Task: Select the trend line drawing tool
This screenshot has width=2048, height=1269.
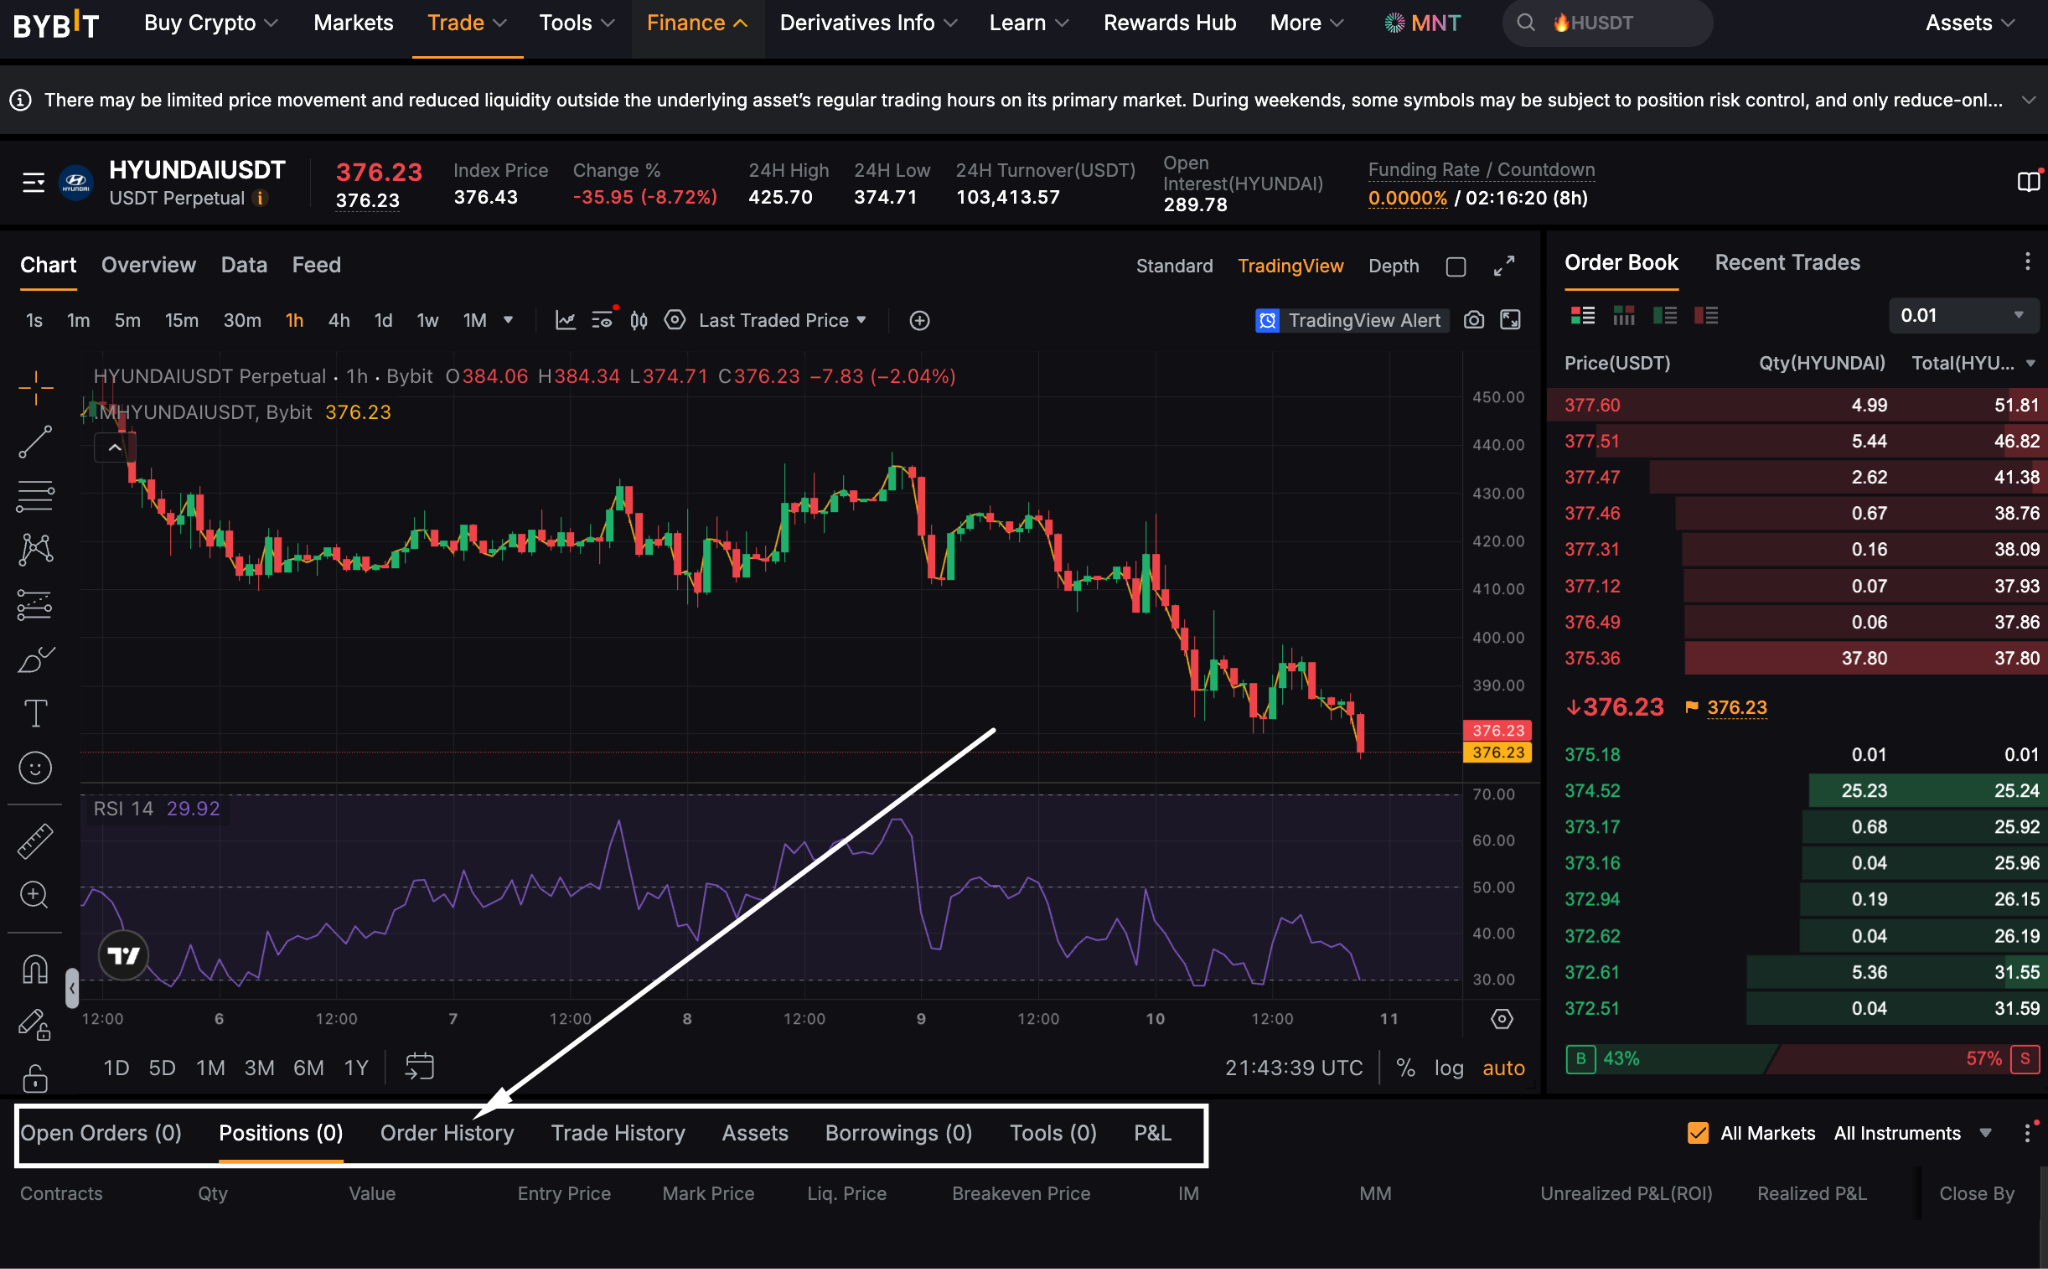Action: (35, 442)
